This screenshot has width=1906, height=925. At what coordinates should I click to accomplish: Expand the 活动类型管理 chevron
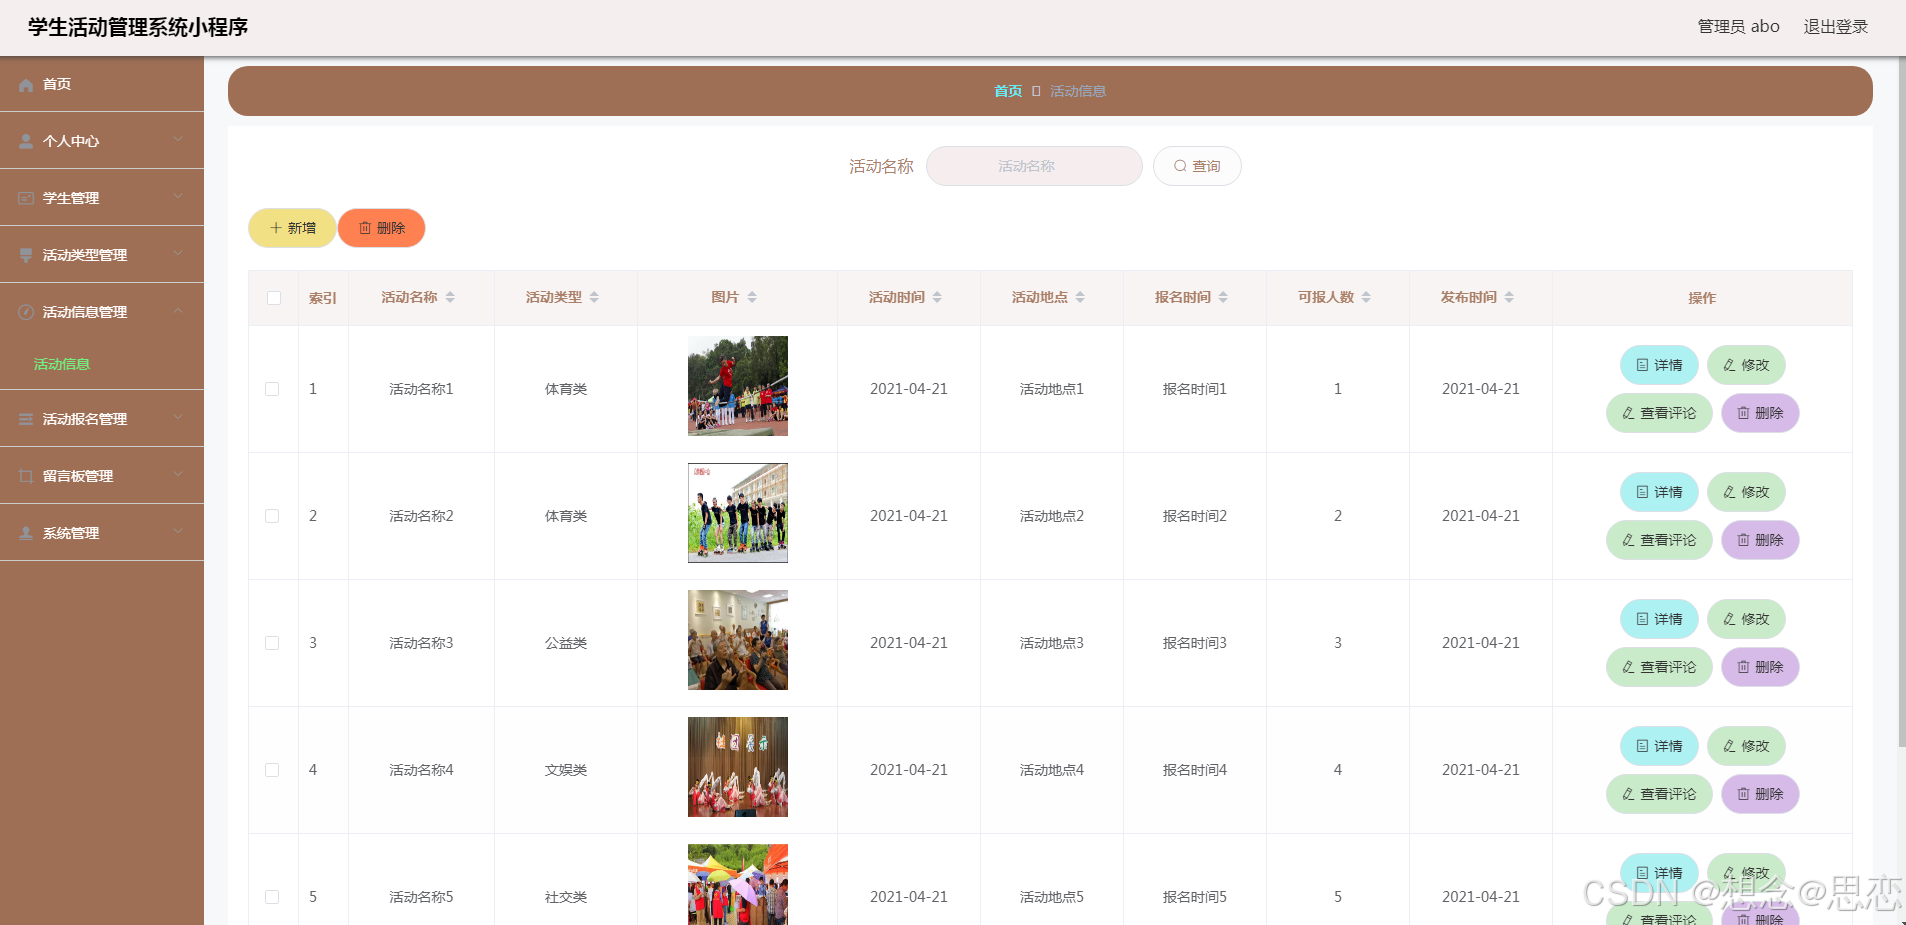pyautogui.click(x=178, y=254)
